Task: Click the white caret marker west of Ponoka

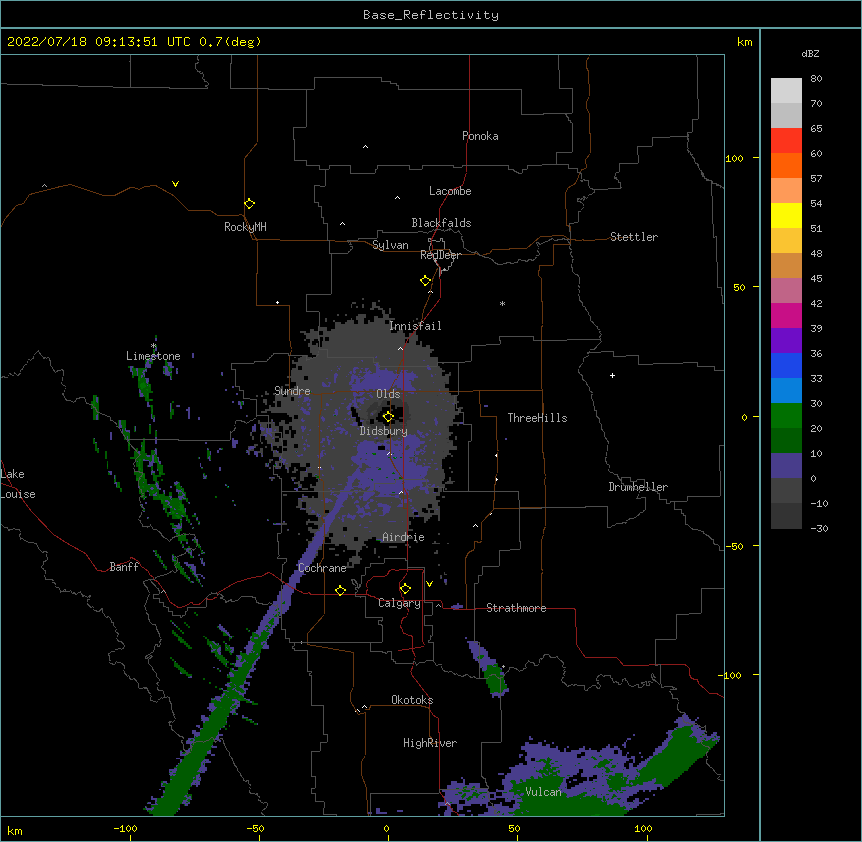Action: point(366,147)
